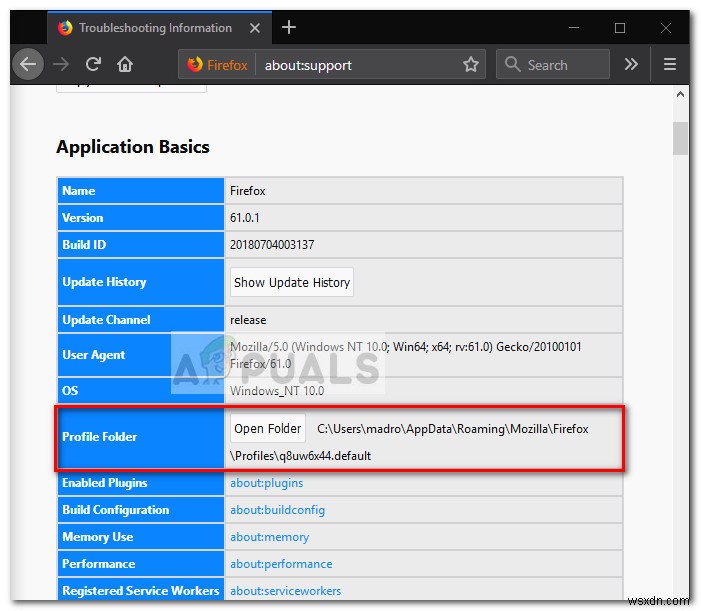This screenshot has width=701, height=611.
Task: Open a new tab with plus
Action: click(x=289, y=27)
